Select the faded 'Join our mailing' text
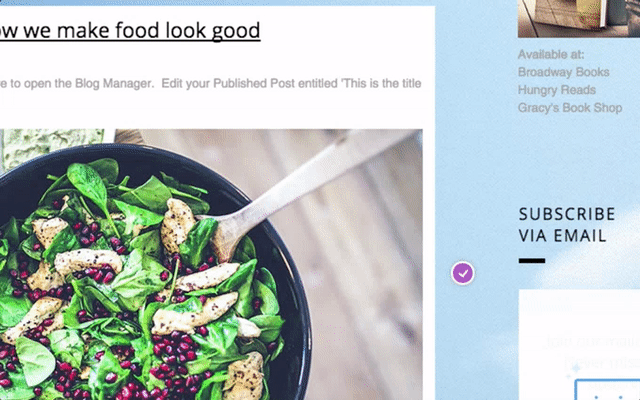 (592, 341)
